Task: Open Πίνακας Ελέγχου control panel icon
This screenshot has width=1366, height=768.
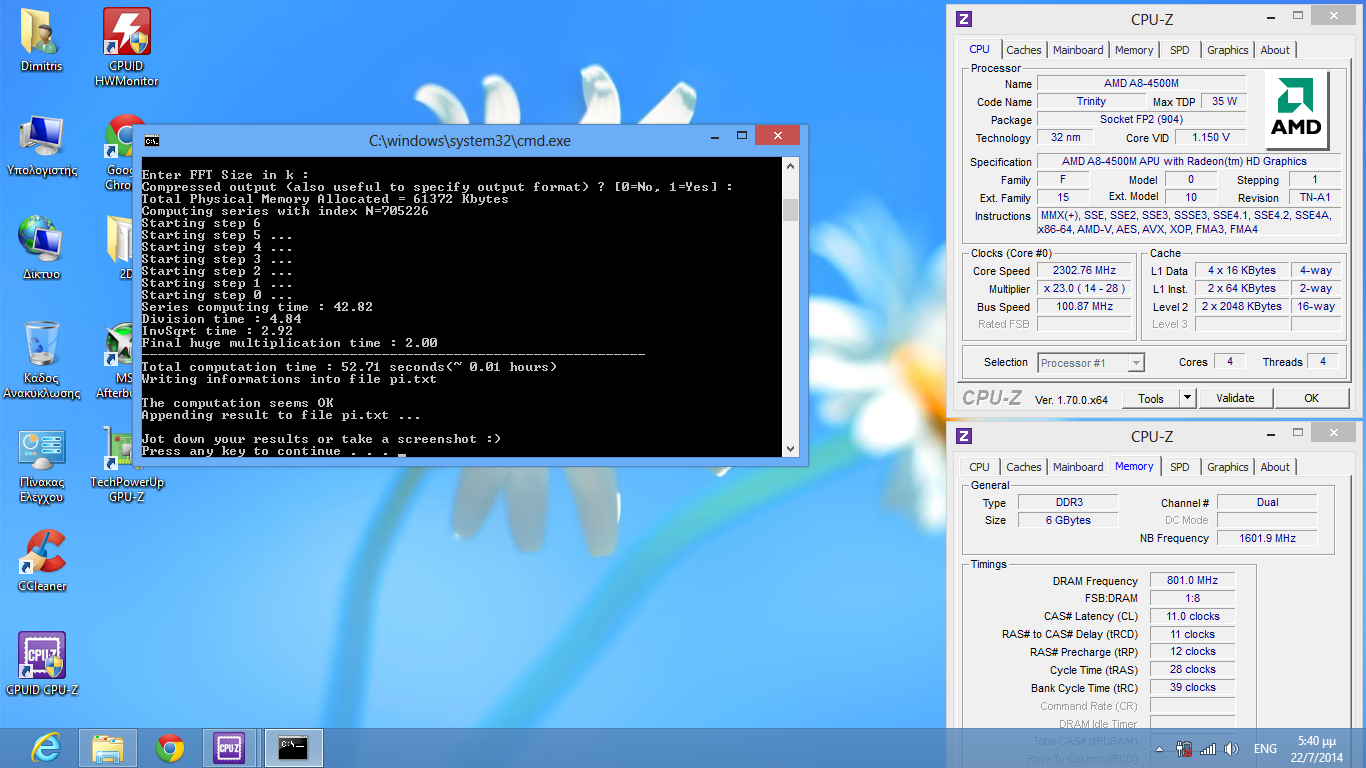Action: click(41, 465)
